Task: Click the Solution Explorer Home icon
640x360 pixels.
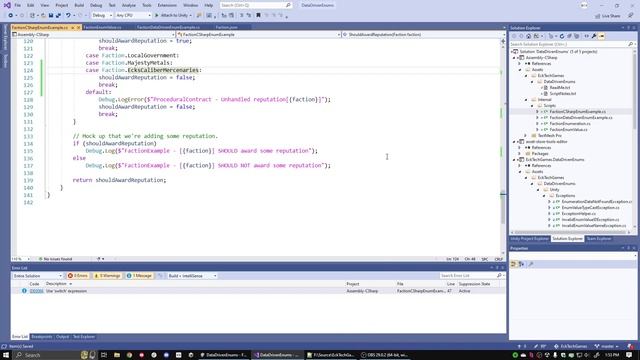Action: 529,36
